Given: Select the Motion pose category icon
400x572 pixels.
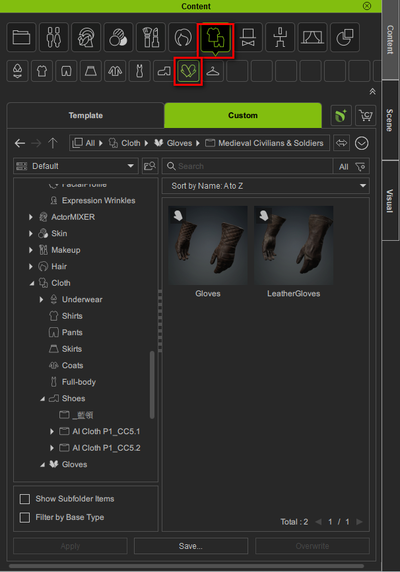Looking at the screenshot, I should [280, 37].
